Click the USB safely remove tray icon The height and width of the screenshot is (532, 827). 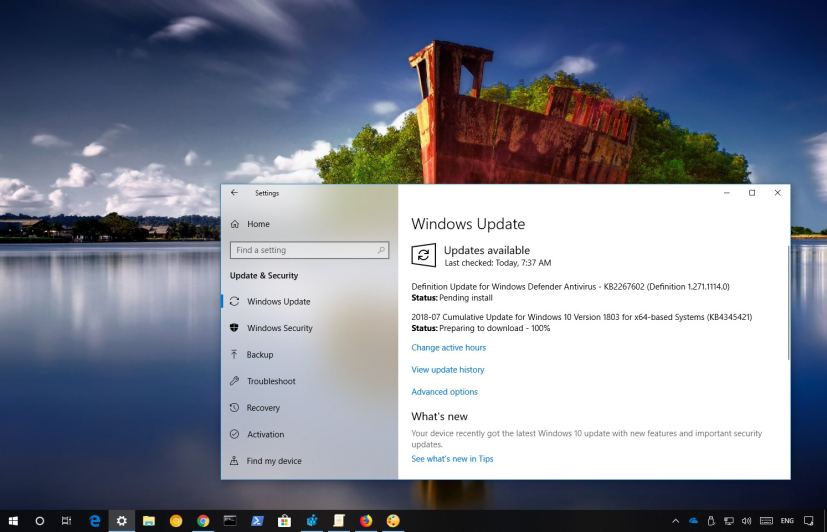pos(711,521)
